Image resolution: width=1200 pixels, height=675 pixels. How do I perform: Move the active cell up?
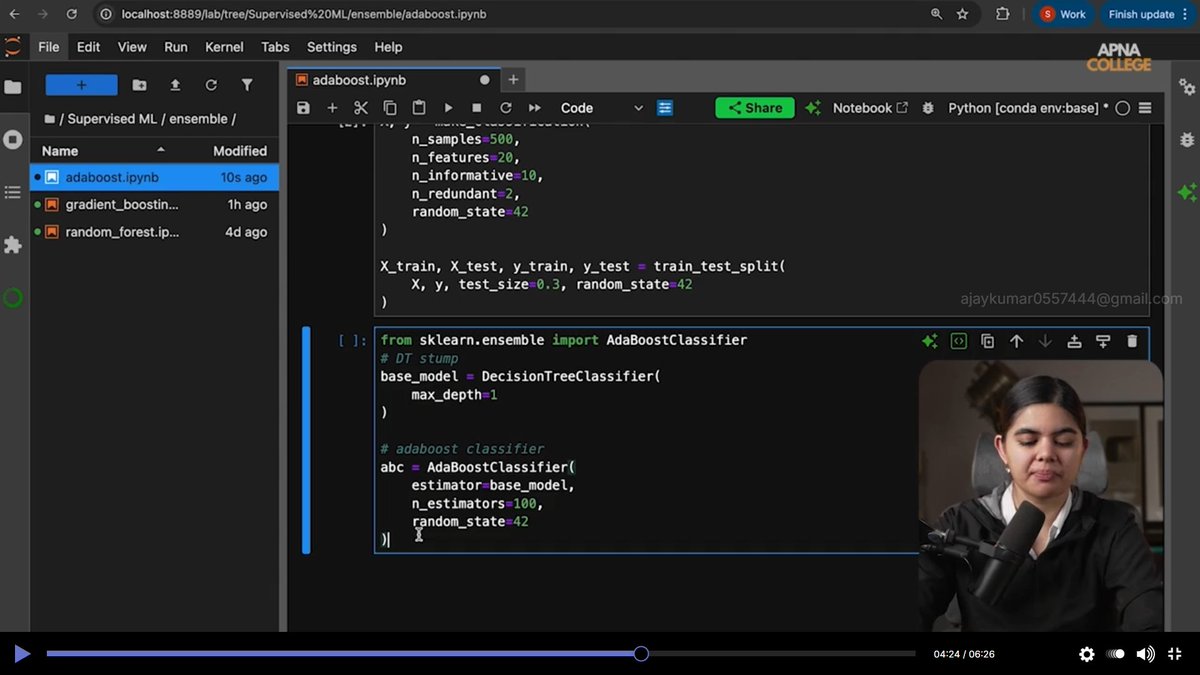click(1016, 341)
